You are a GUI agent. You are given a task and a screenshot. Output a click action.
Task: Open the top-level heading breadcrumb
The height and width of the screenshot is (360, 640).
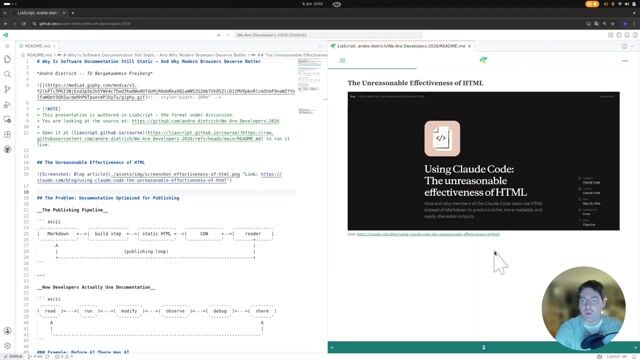[155, 55]
